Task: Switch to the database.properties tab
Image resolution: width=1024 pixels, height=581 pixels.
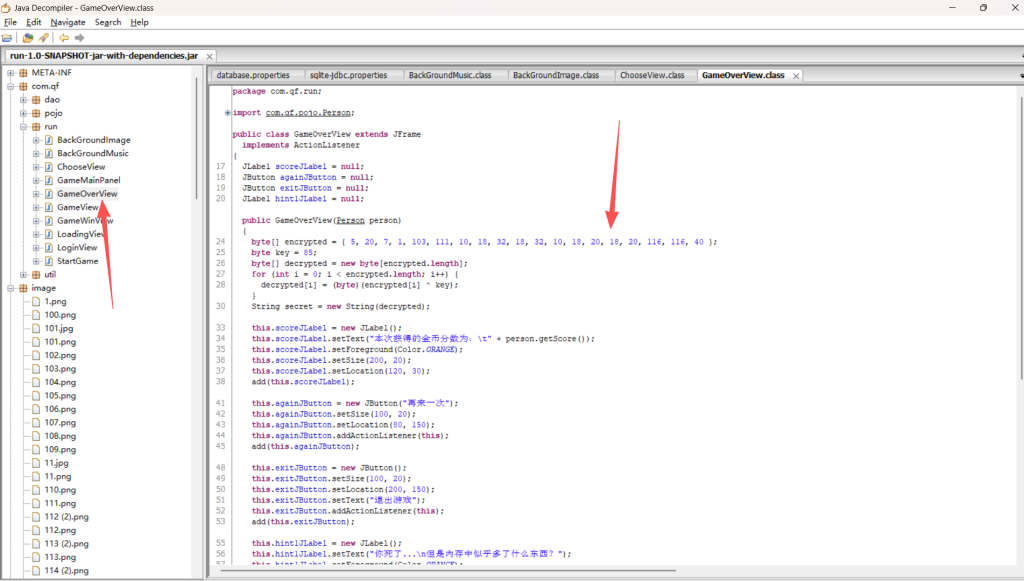Action: [252, 75]
